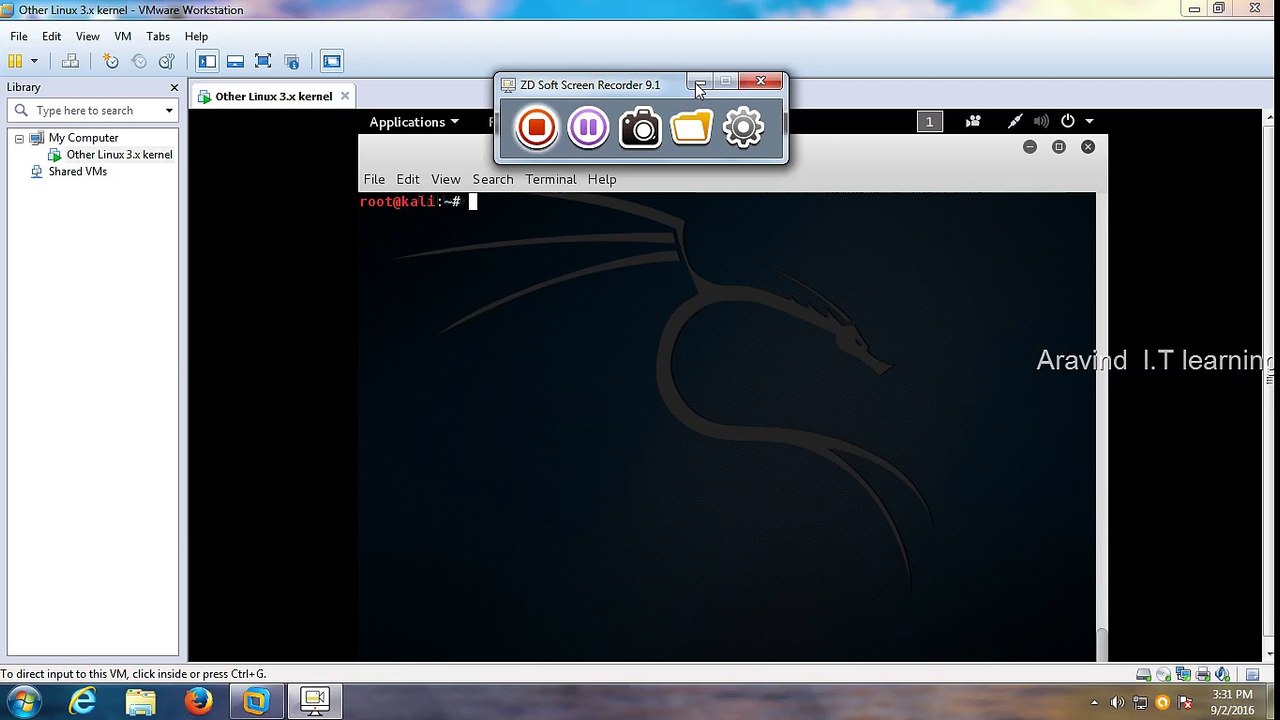1280x720 pixels.
Task: Open the VMware File menu
Action: coord(19,36)
